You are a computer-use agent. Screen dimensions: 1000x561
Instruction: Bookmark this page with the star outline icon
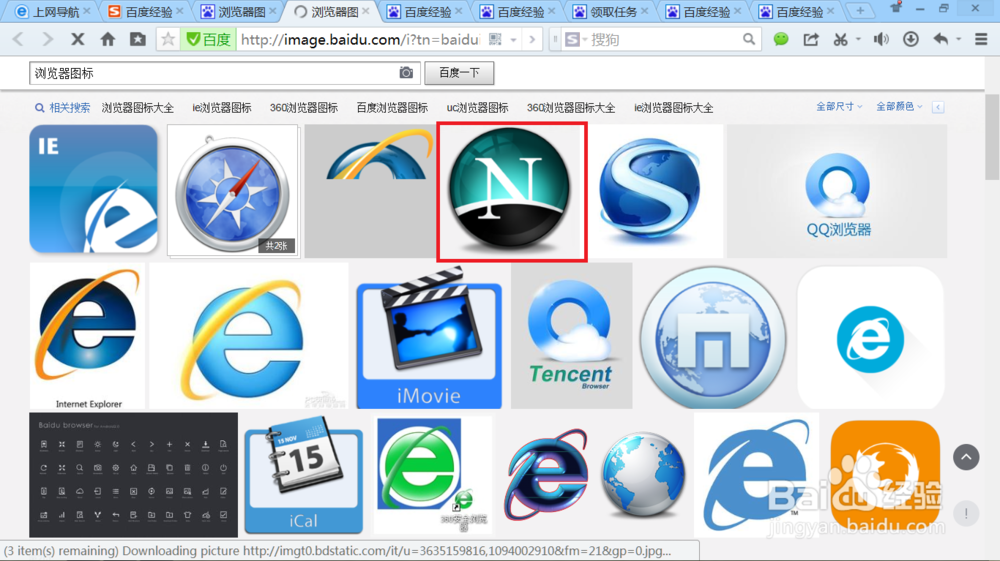point(168,40)
